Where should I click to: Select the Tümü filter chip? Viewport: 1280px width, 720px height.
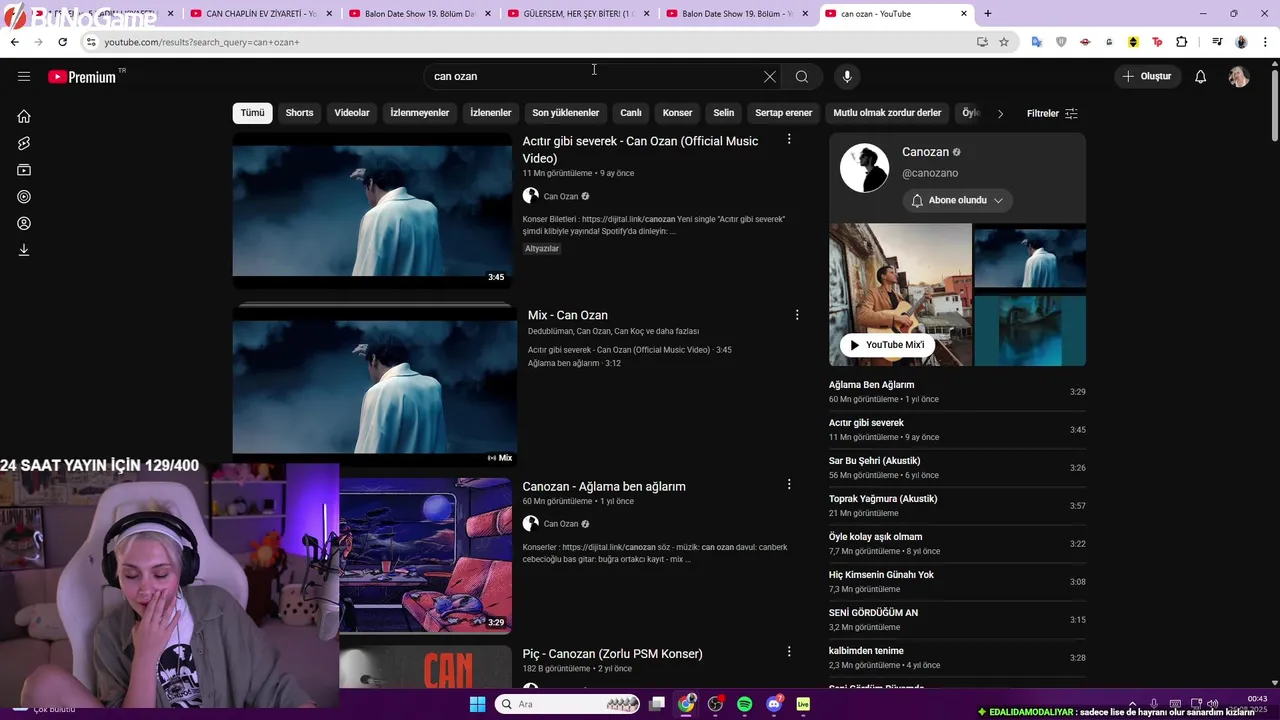252,113
